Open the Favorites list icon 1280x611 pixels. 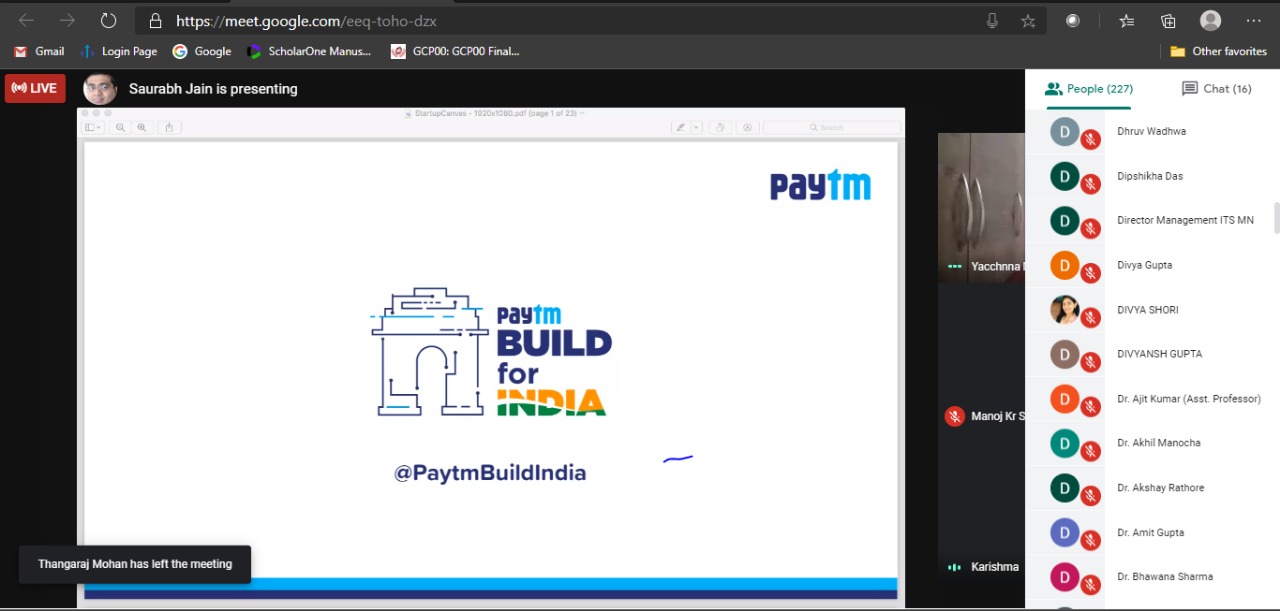(x=1127, y=20)
